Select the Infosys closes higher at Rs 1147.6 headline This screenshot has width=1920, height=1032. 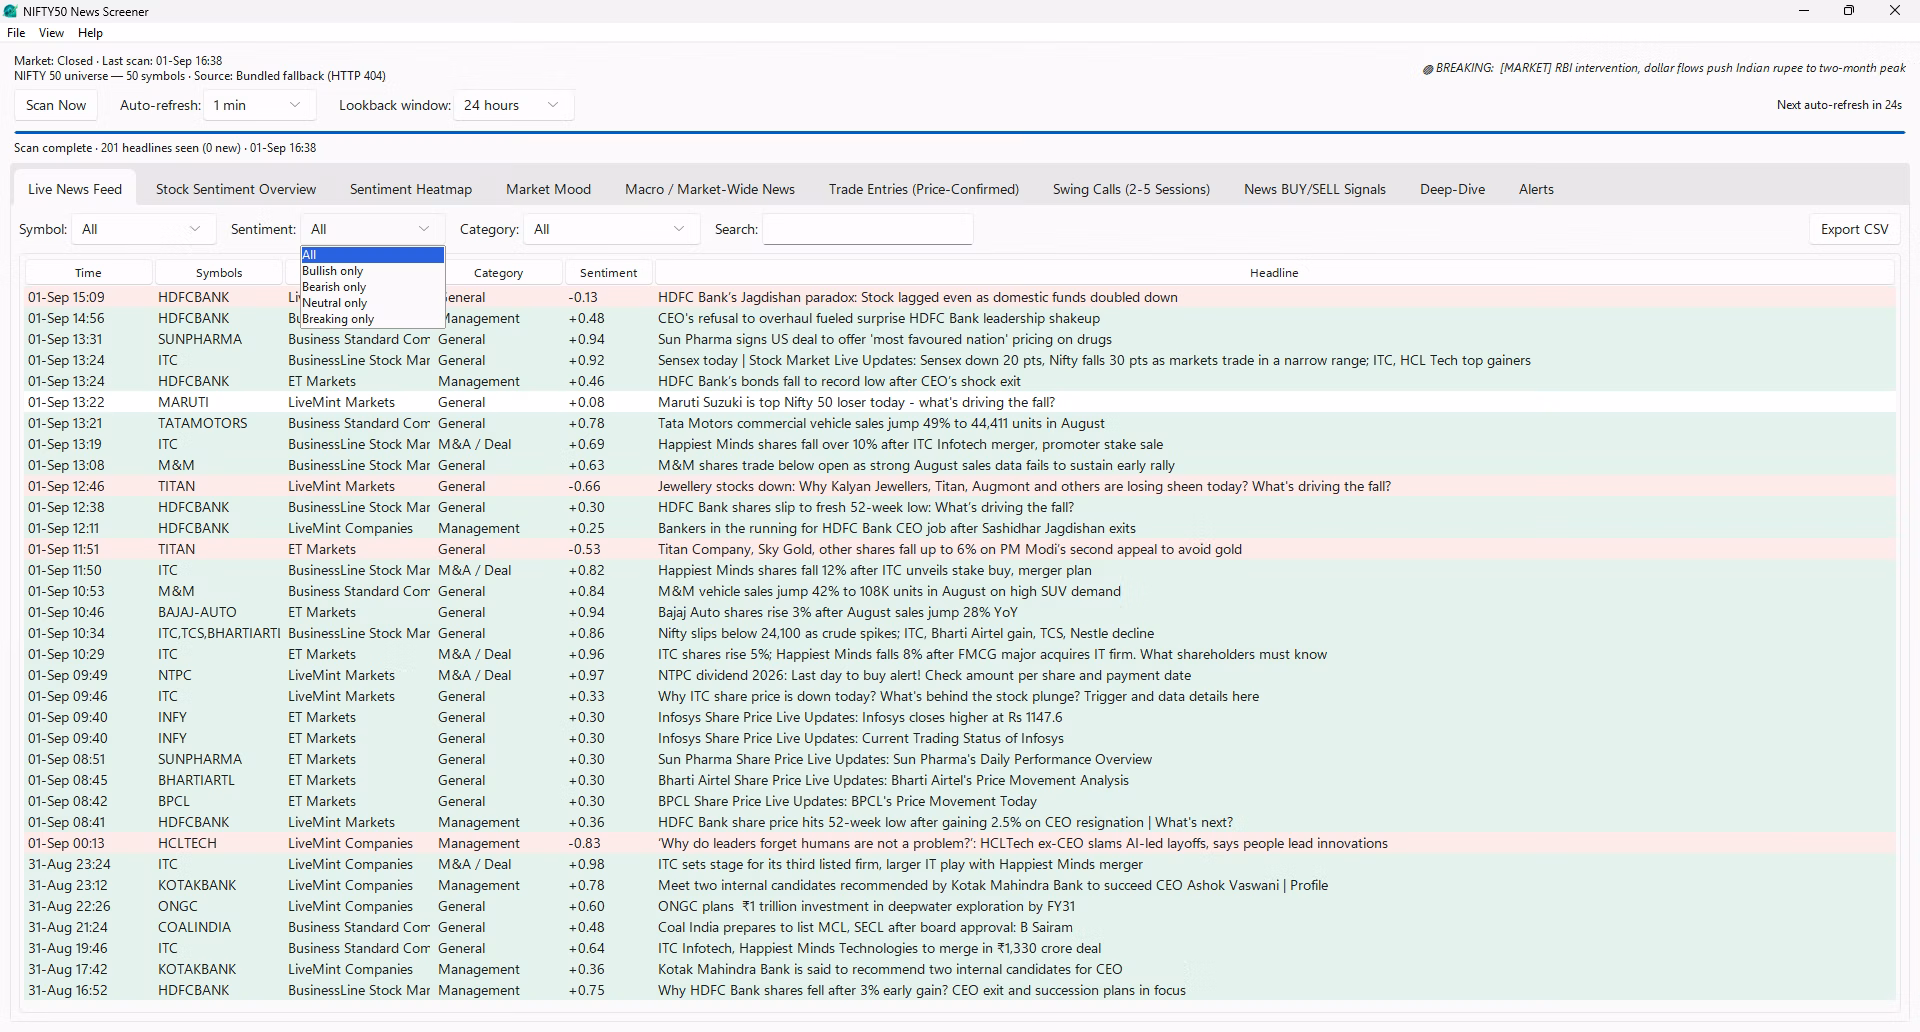[x=860, y=717]
